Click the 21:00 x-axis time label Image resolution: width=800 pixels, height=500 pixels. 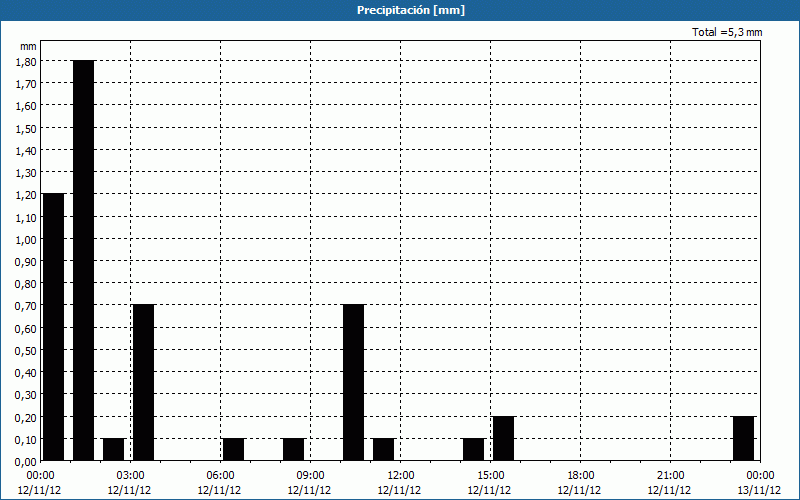(670, 476)
